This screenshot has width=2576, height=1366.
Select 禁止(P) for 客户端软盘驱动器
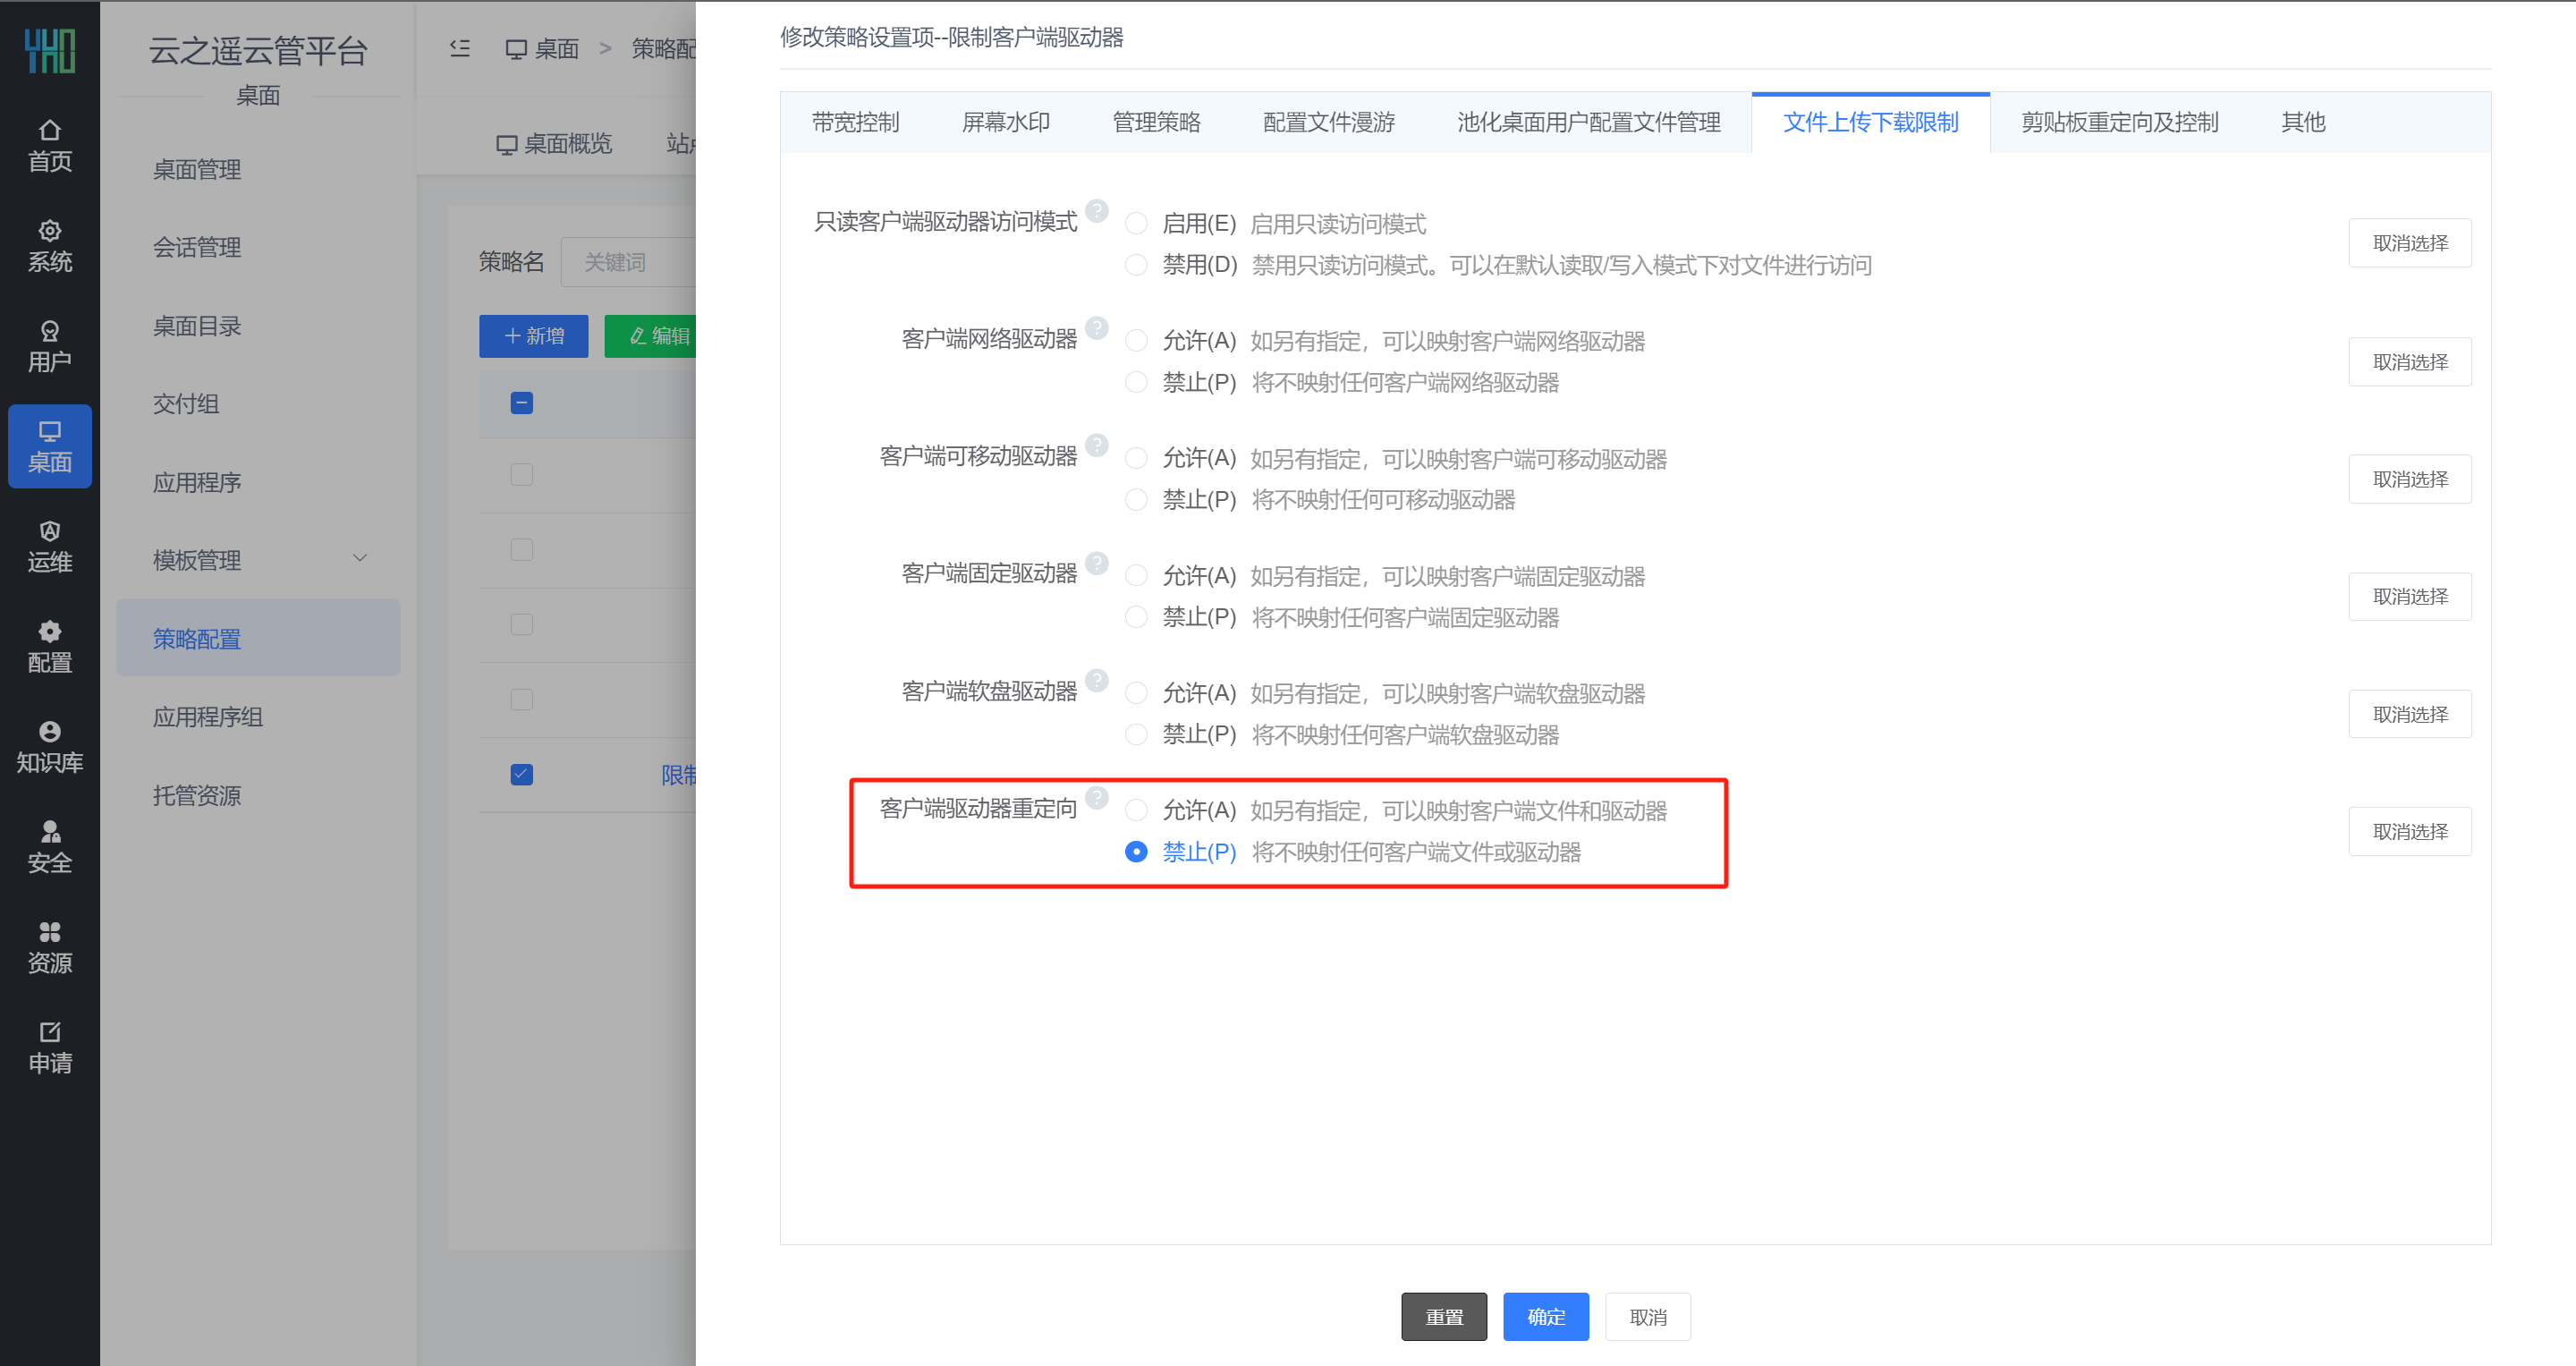[x=1136, y=734]
